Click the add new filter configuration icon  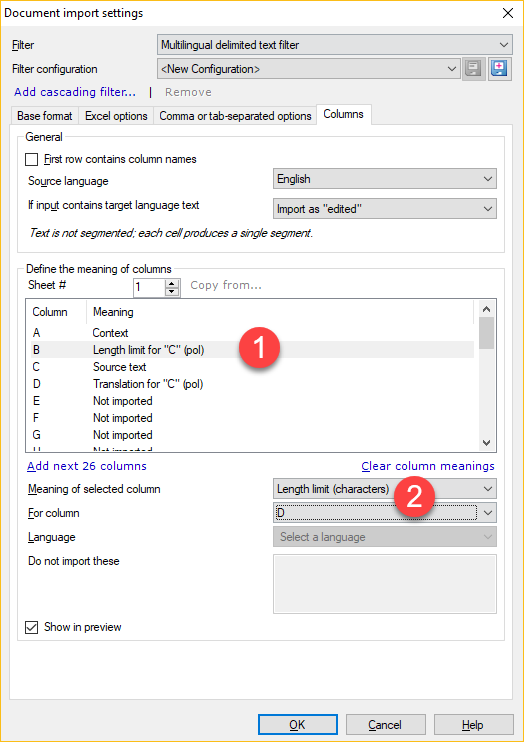500,69
